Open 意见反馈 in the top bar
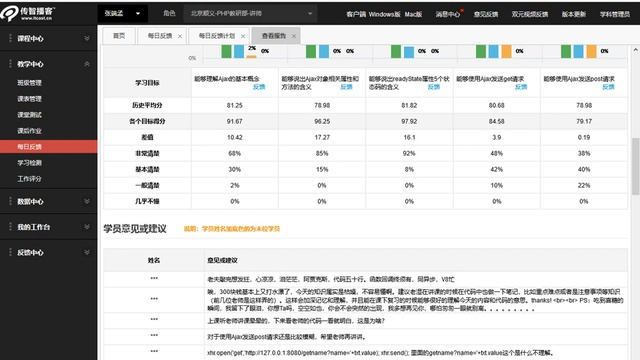 click(486, 14)
